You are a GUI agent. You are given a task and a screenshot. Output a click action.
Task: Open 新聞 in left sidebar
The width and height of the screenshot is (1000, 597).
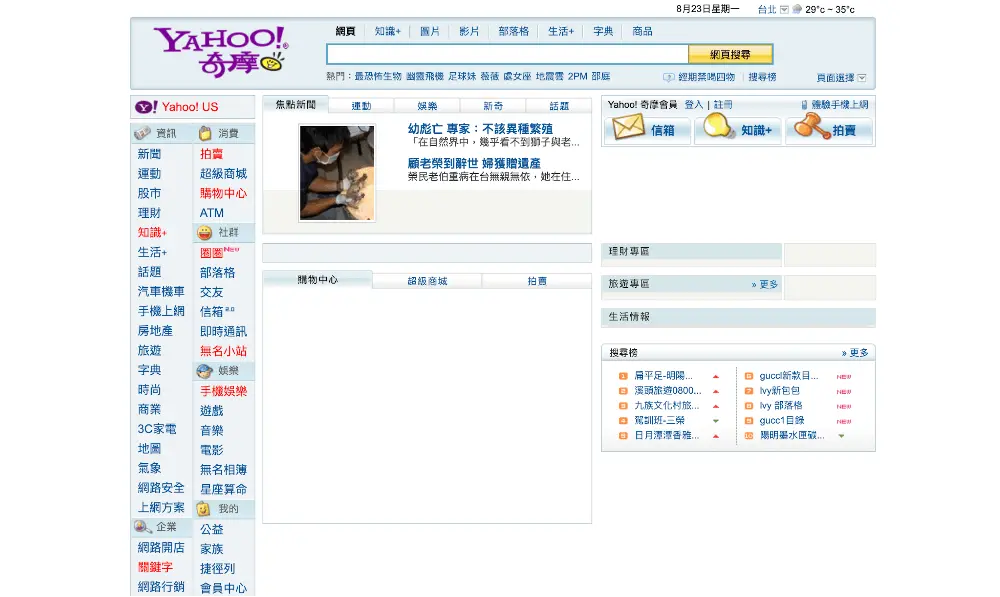click(x=149, y=154)
